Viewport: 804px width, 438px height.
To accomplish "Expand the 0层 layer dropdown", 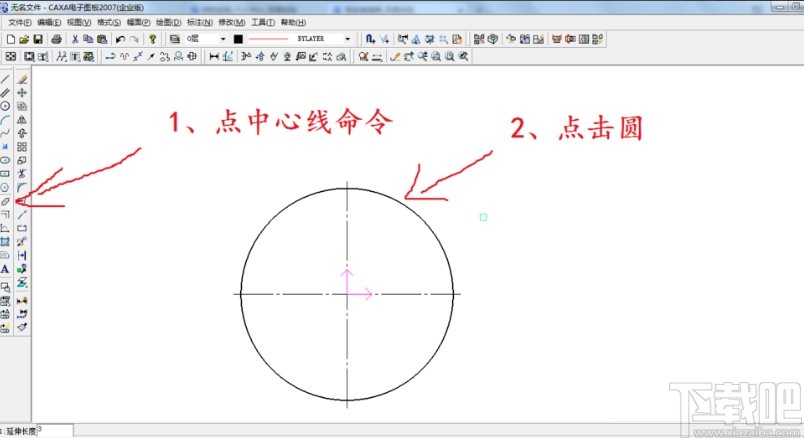I will [223, 39].
